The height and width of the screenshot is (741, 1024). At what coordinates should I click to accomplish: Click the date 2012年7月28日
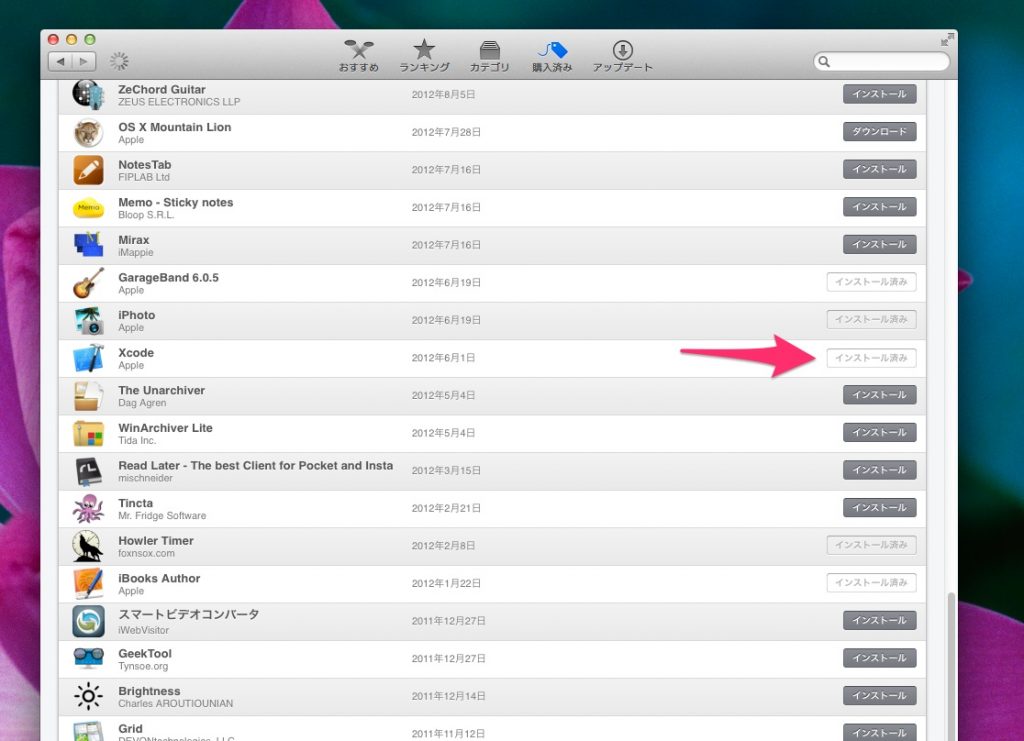point(446,132)
